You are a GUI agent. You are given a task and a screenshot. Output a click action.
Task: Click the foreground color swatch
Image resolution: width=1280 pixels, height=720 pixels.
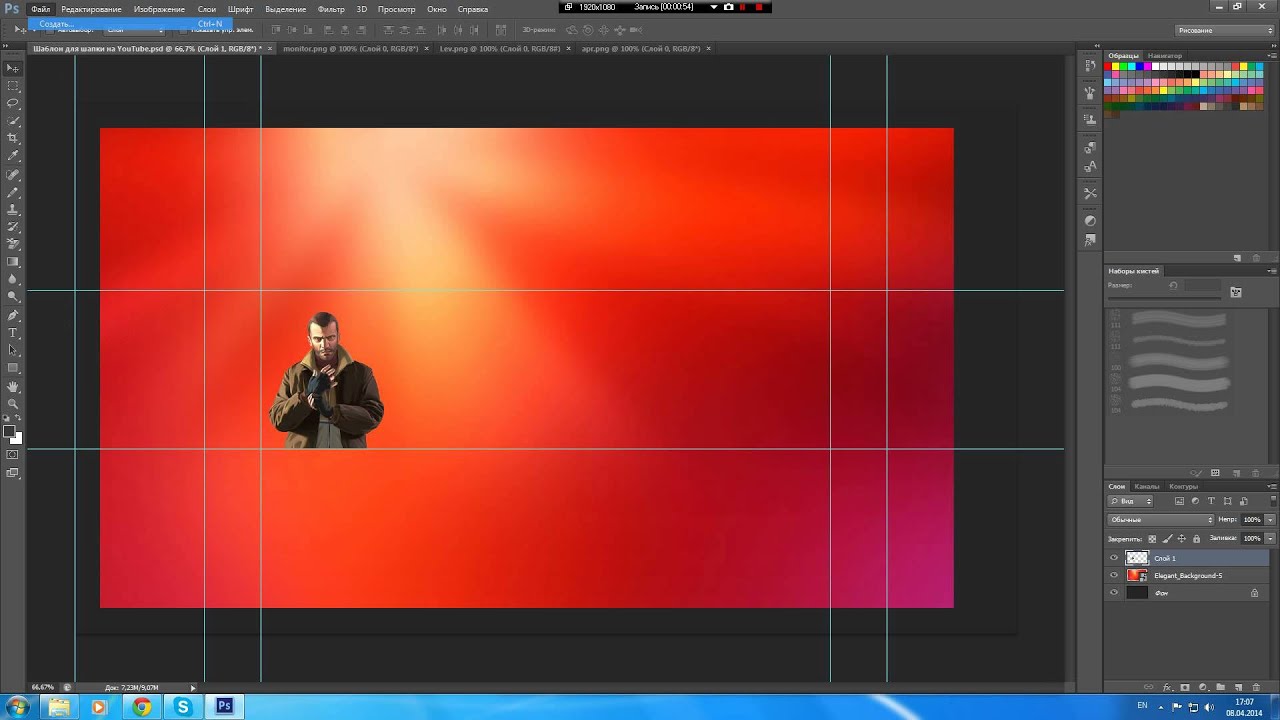(x=9, y=432)
